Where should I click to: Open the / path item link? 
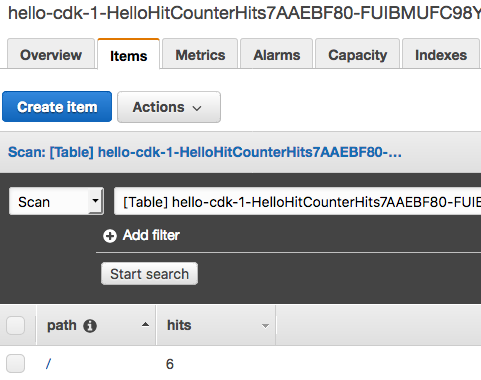pos(49,364)
